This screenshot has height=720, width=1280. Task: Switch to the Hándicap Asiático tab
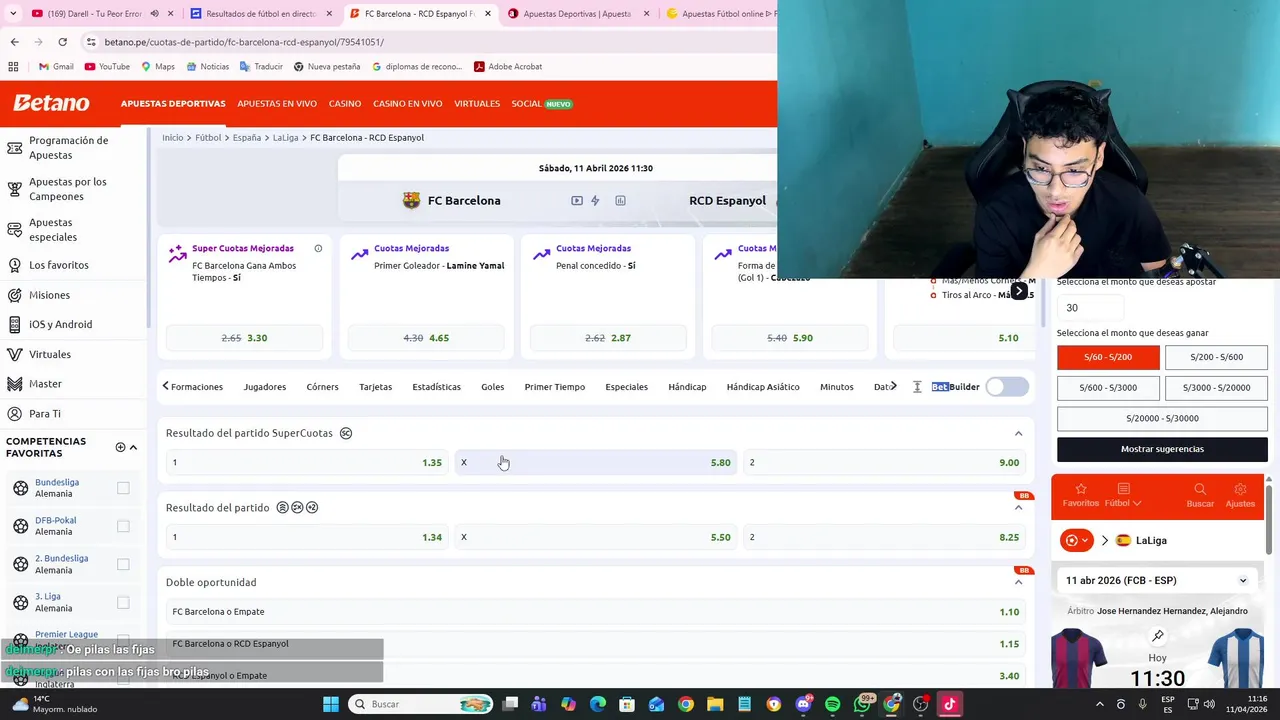763,387
